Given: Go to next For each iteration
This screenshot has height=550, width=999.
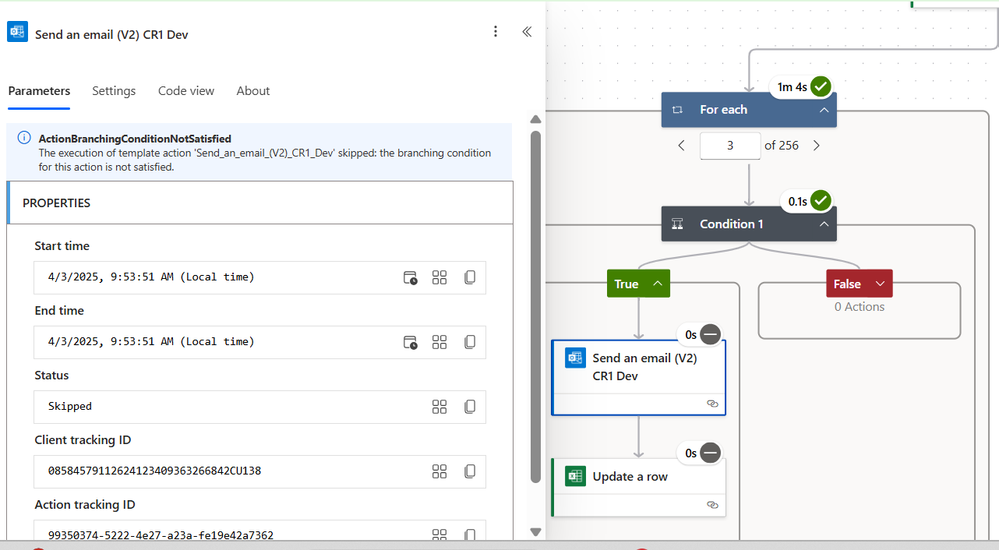Looking at the screenshot, I should click(x=816, y=145).
